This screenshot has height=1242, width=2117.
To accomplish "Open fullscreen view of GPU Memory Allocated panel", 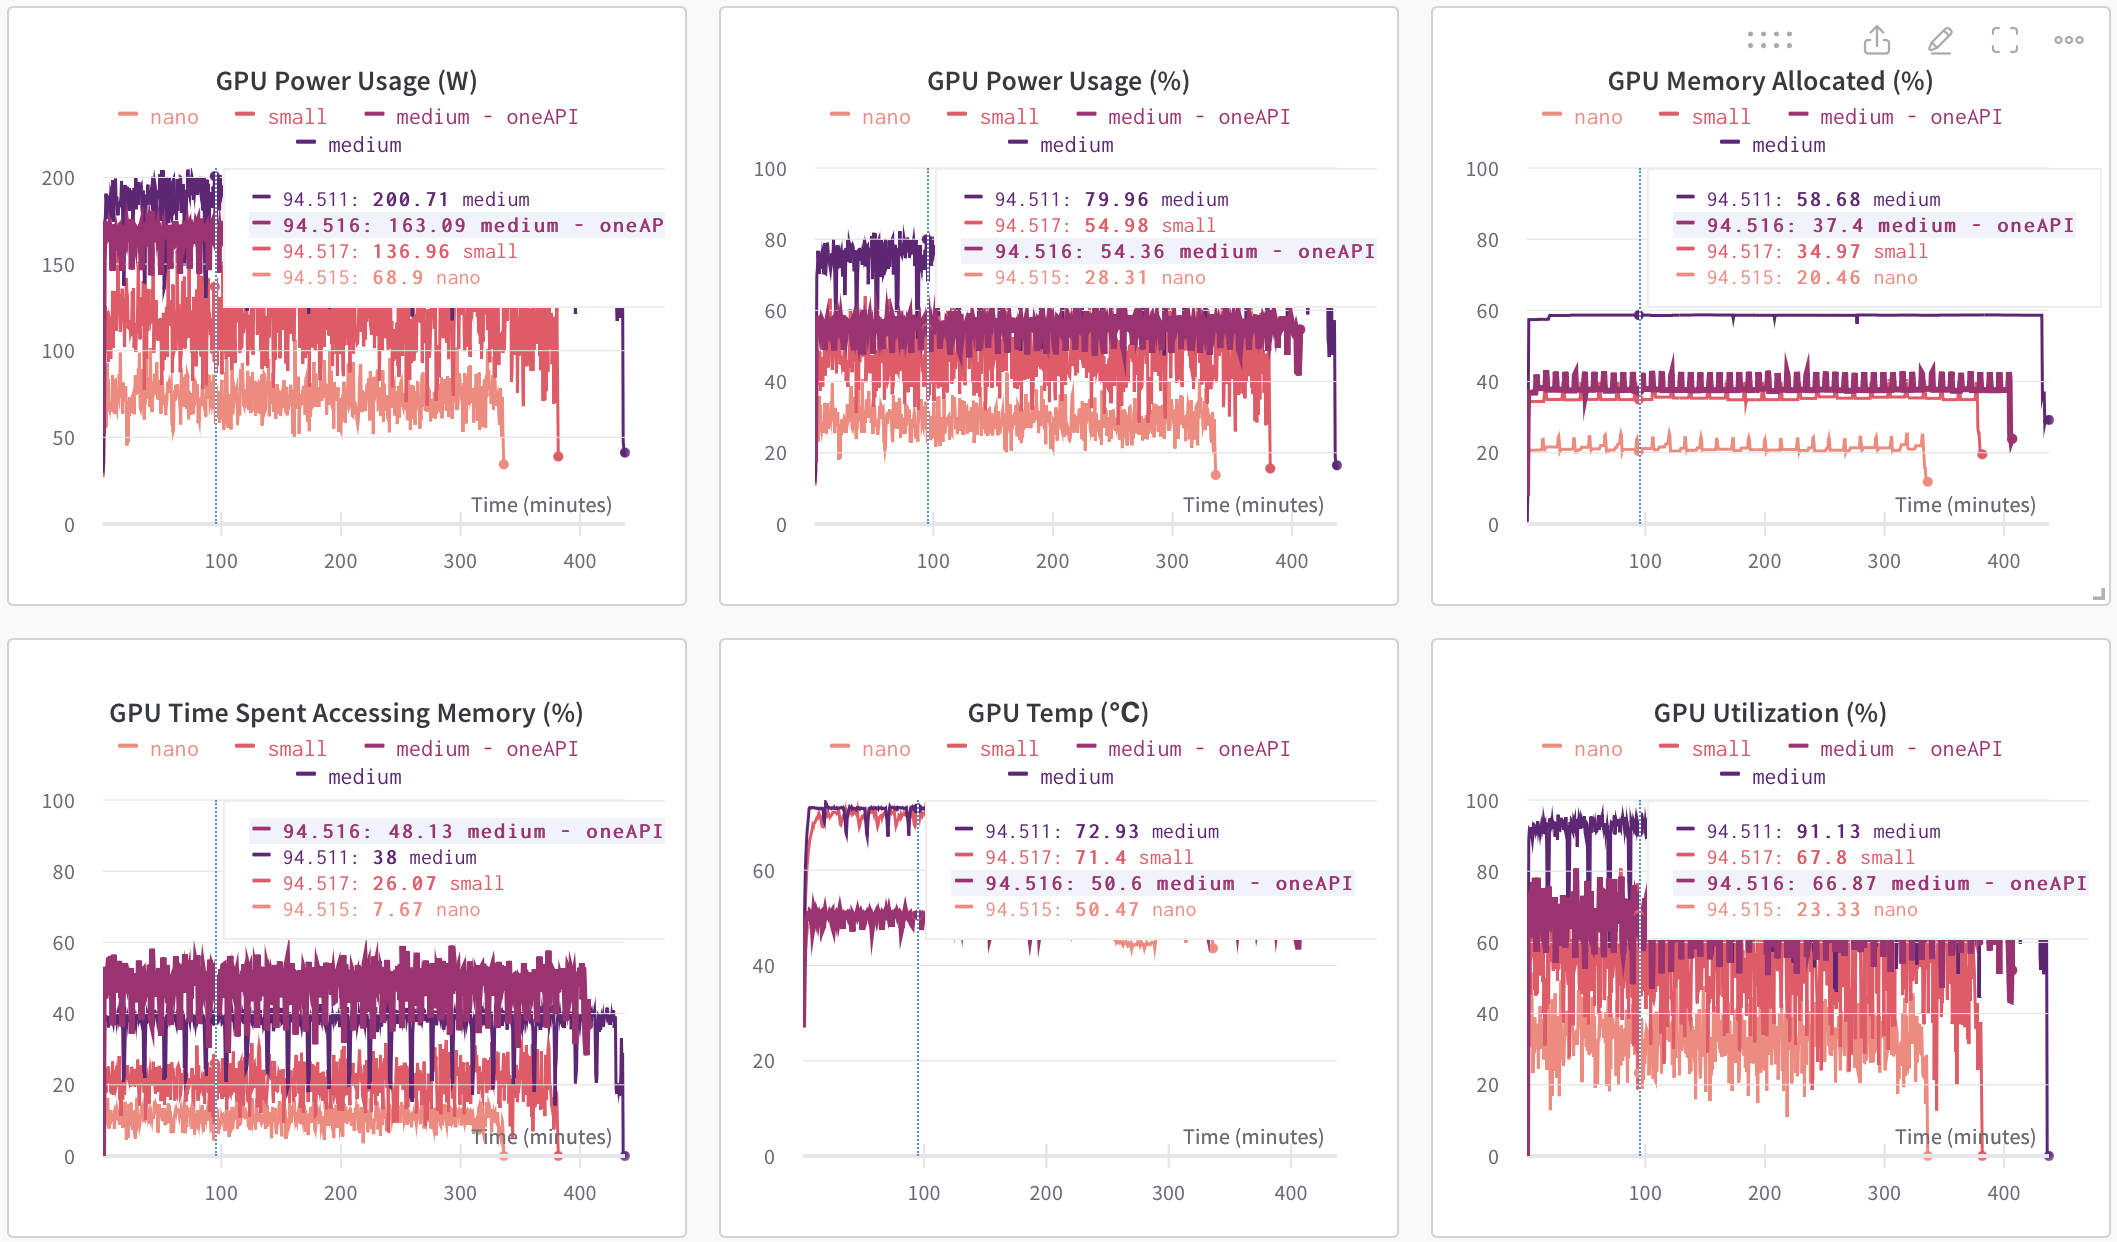I will [x=2004, y=40].
